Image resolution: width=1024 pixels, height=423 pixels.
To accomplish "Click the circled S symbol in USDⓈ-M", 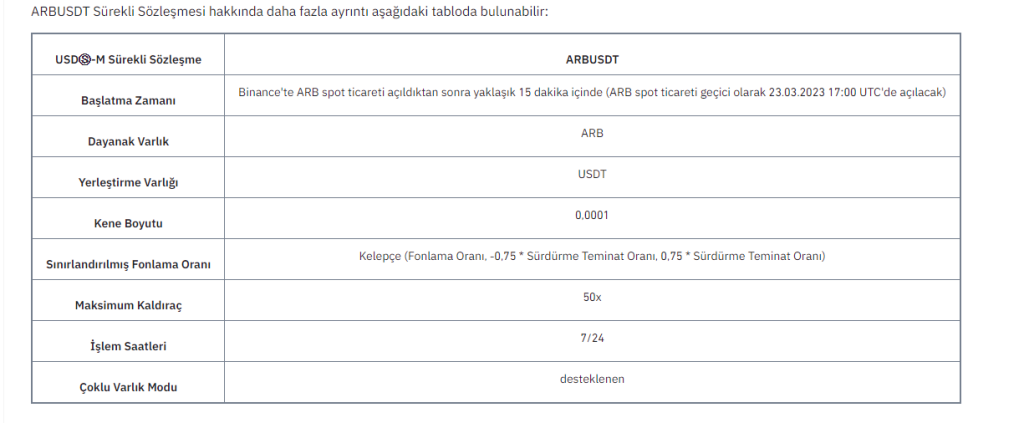I will [x=87, y=59].
